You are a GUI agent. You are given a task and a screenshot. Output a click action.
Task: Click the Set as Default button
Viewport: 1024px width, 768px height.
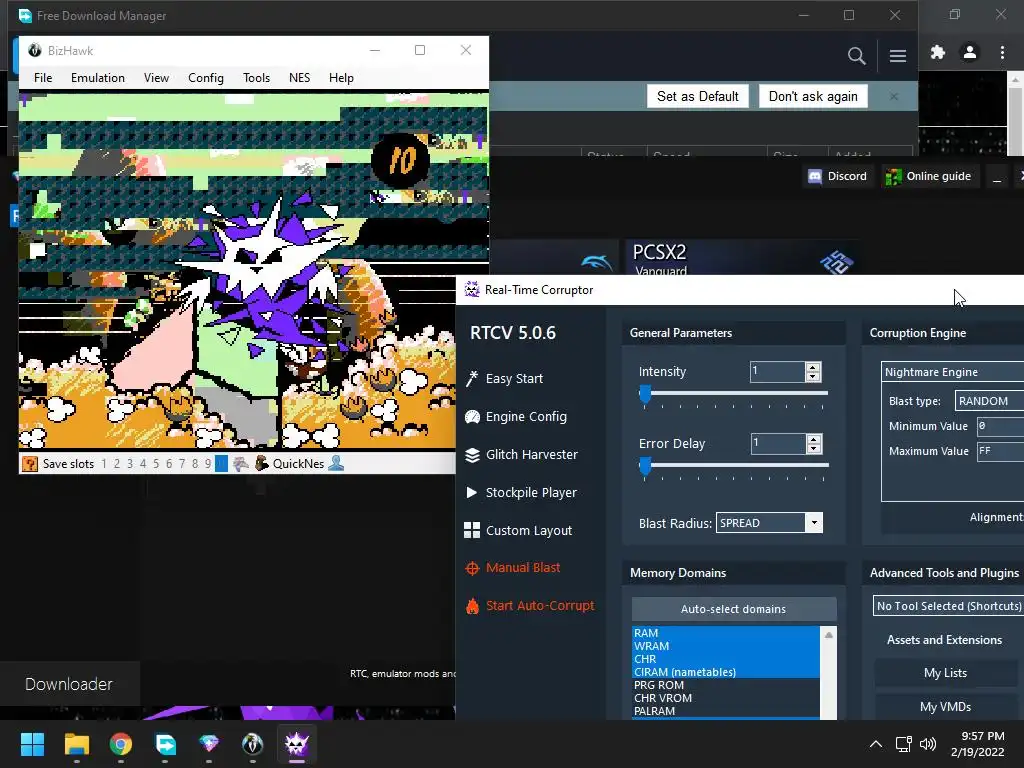point(697,97)
